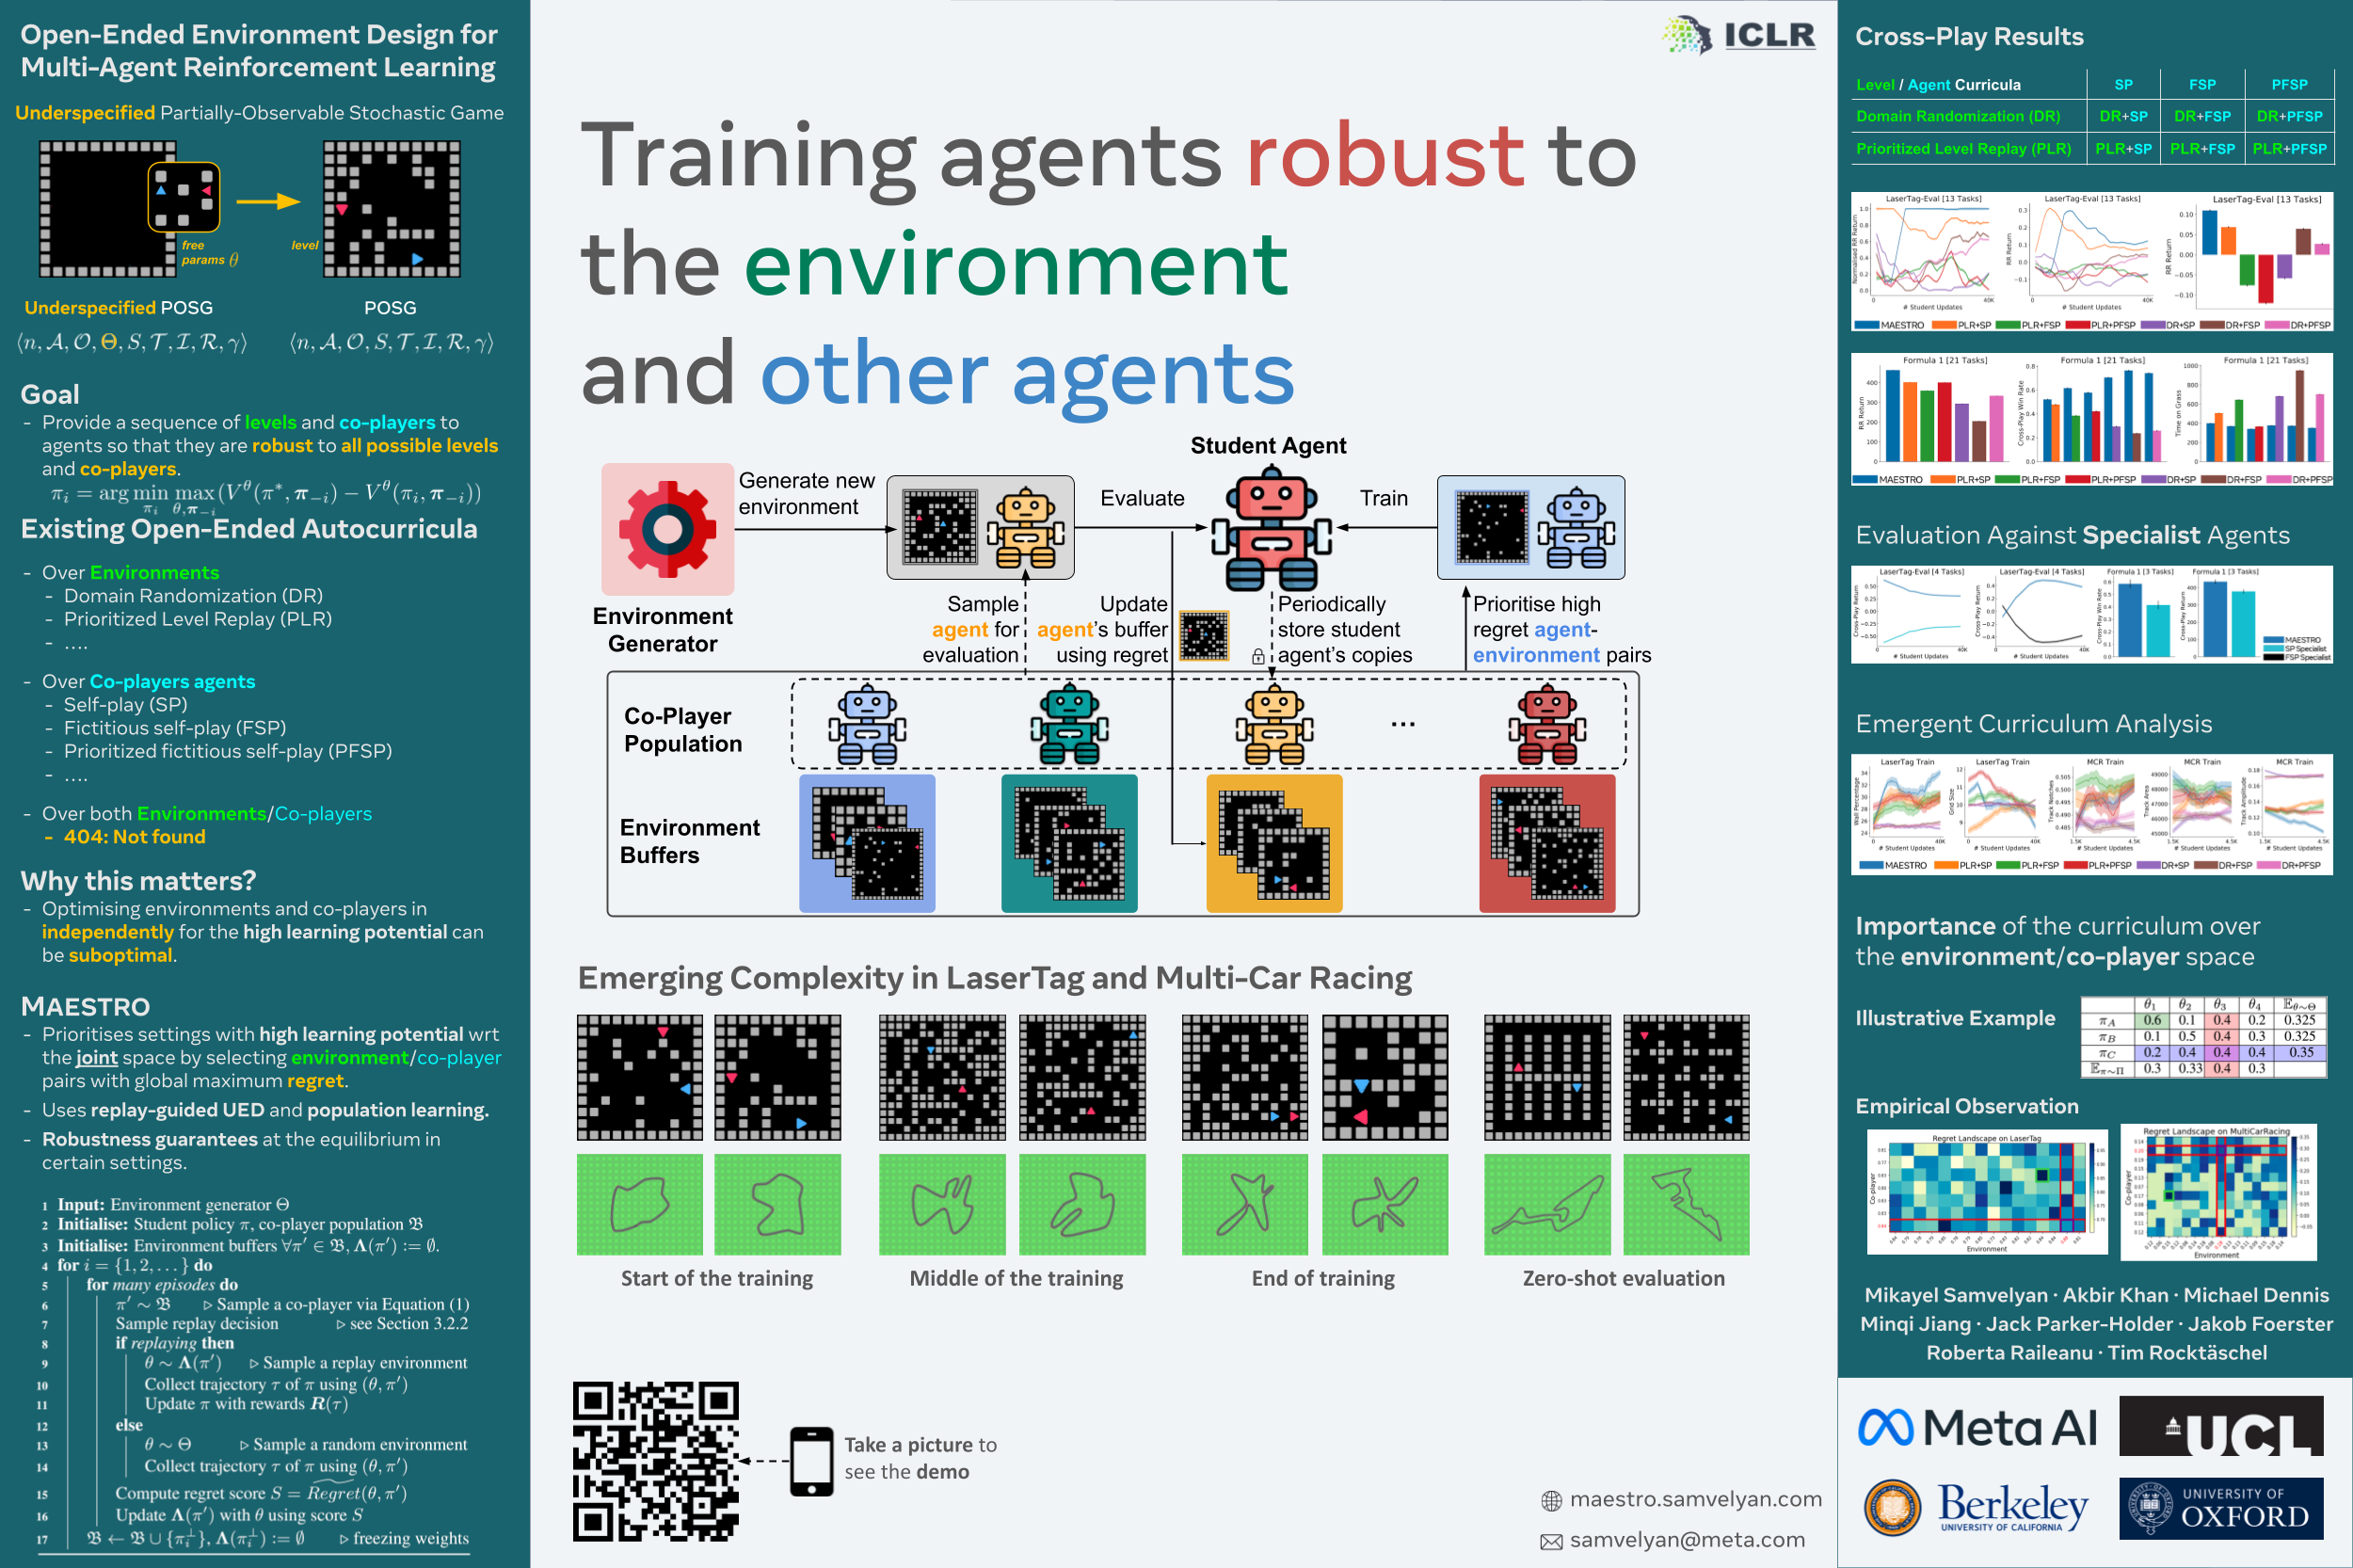
Task: Click the University of Oxford logo
Action: pos(2220,1508)
